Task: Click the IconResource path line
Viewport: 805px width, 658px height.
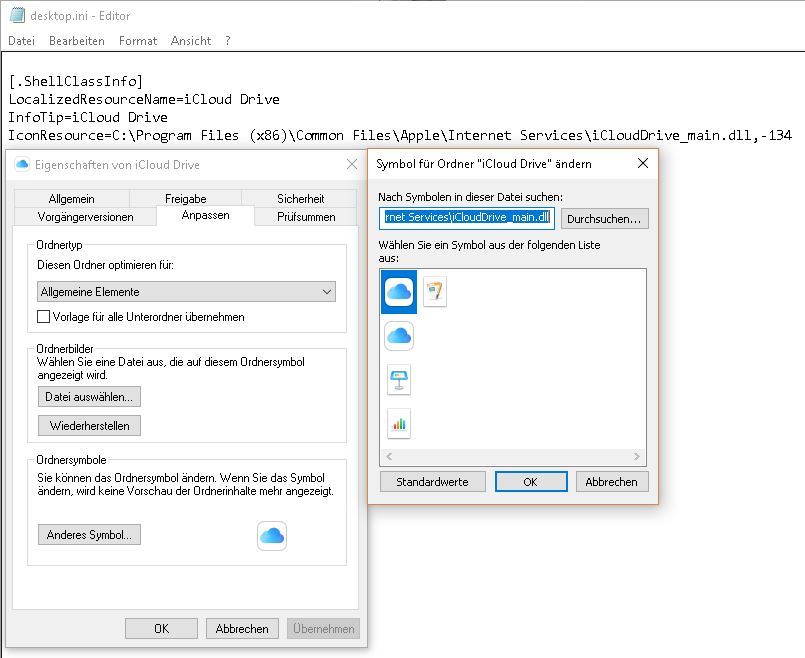Action: point(400,135)
